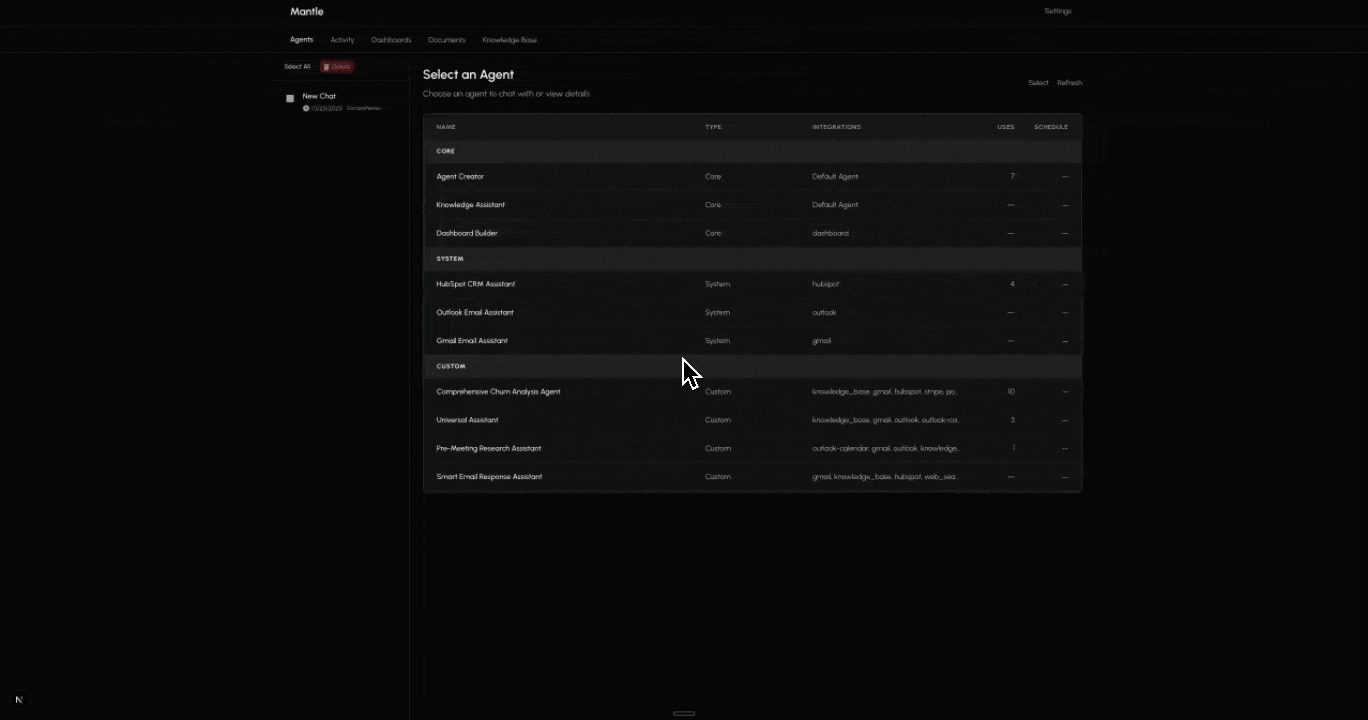The width and height of the screenshot is (1368, 720).
Task: Click the red Delete button
Action: click(x=337, y=66)
